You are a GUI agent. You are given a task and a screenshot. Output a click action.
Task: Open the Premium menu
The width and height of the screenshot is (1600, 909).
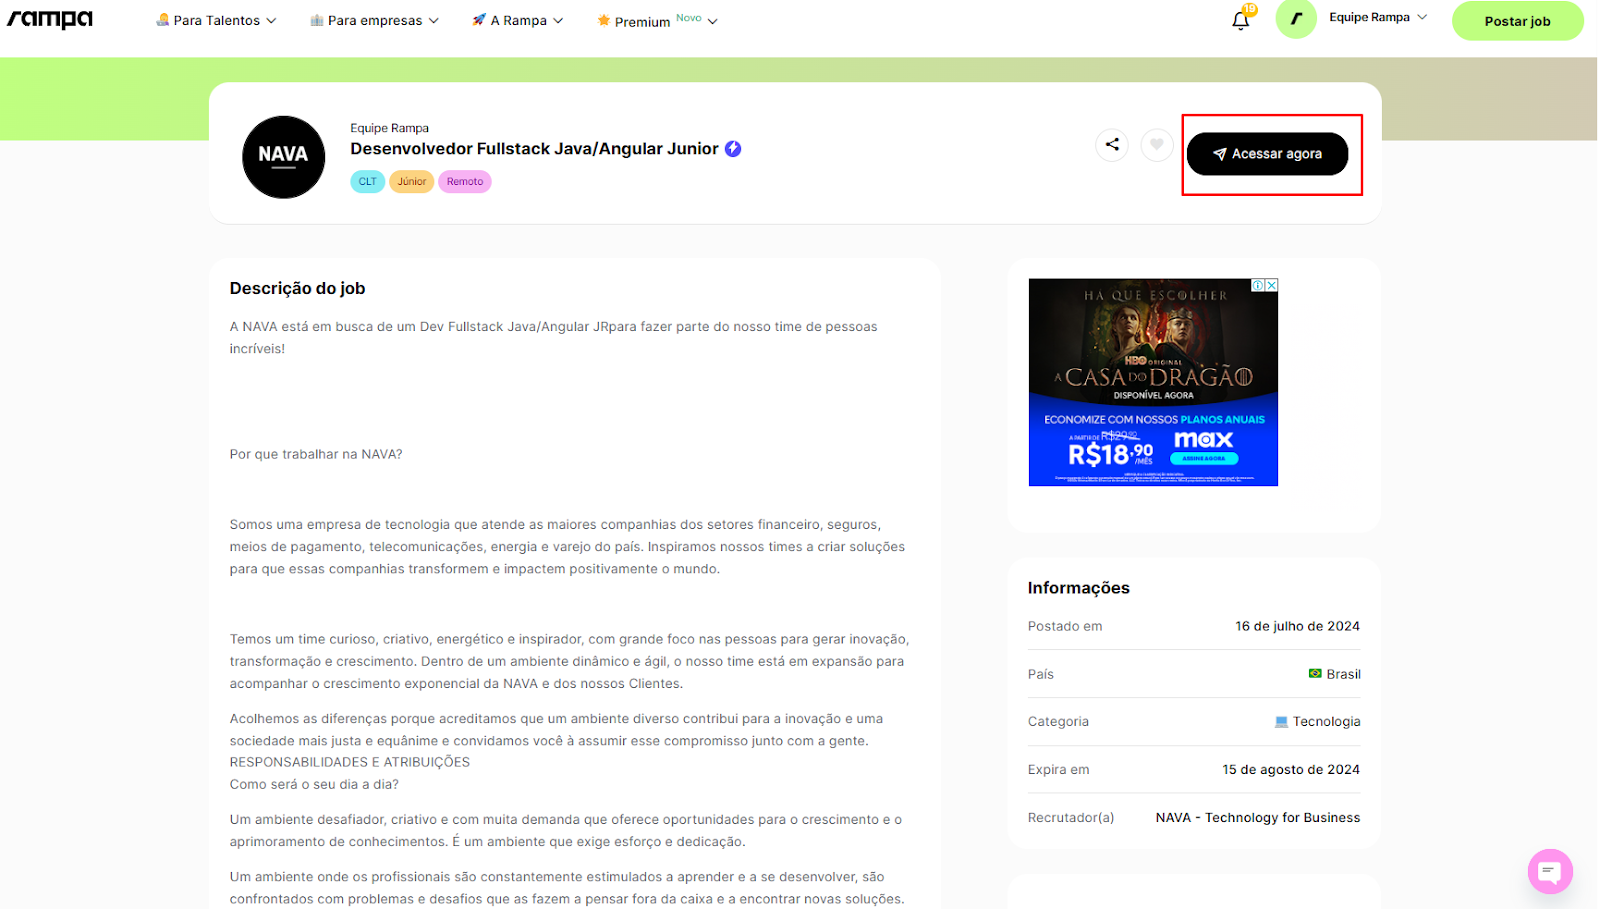click(657, 21)
